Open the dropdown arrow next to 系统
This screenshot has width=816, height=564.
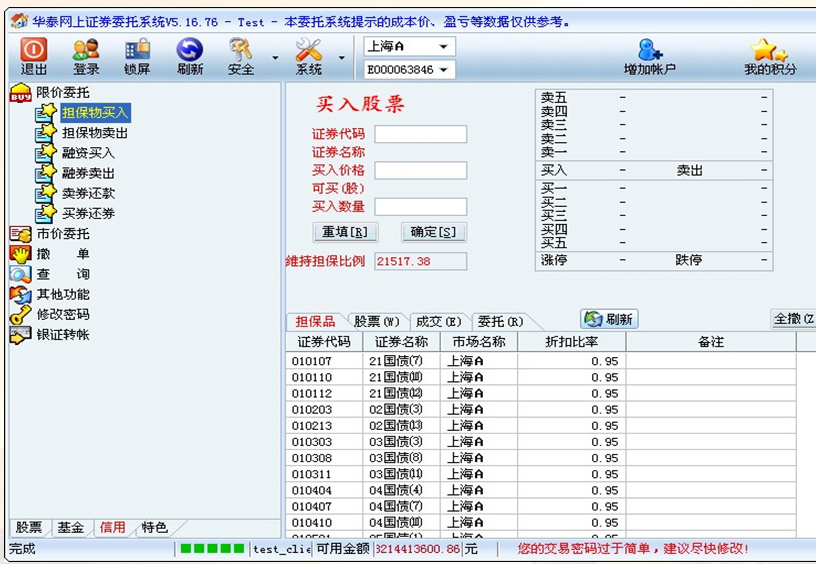pos(342,58)
